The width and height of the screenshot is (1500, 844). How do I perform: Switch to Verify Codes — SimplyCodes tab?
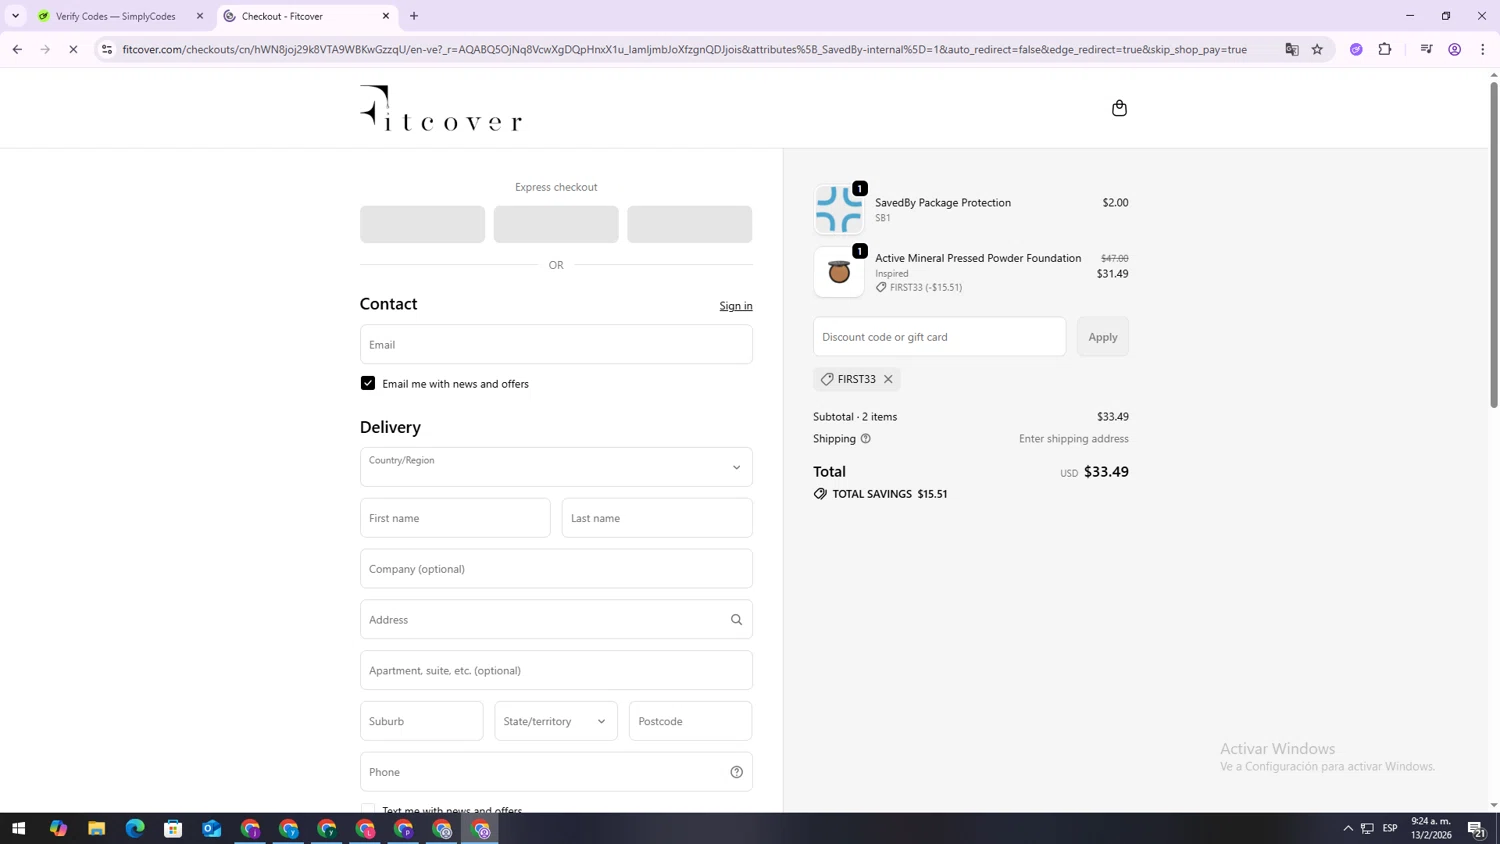coord(116,16)
